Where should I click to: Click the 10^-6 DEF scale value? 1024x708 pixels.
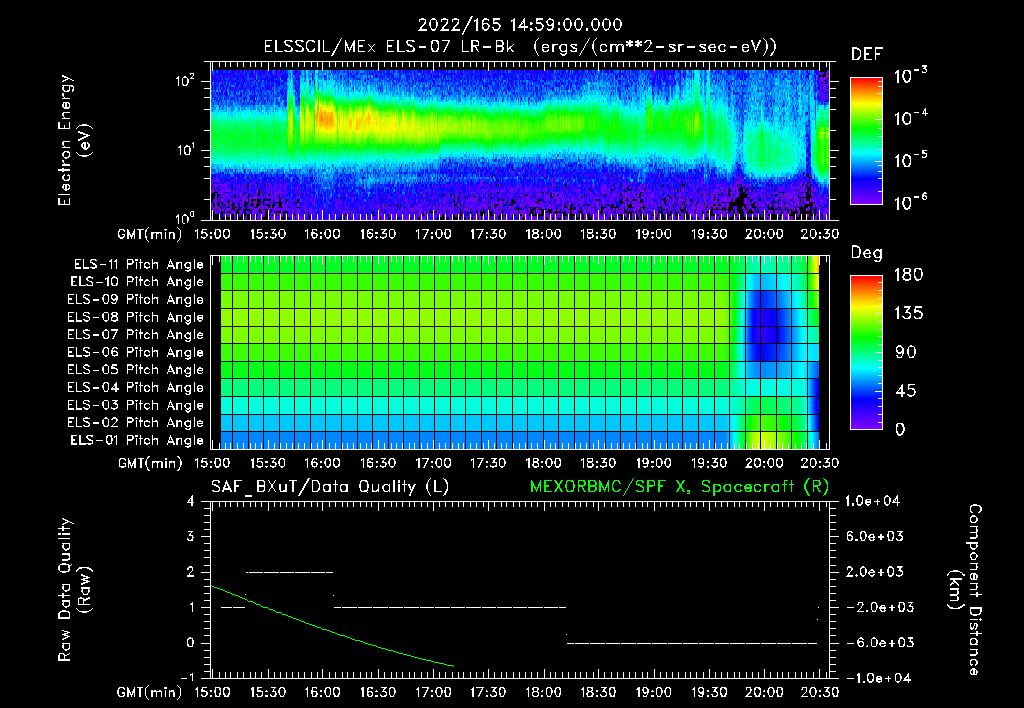point(910,202)
